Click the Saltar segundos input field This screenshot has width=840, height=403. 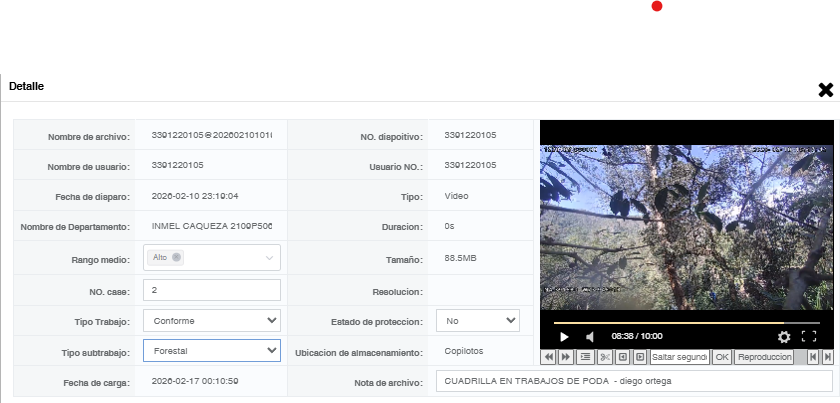[679, 357]
